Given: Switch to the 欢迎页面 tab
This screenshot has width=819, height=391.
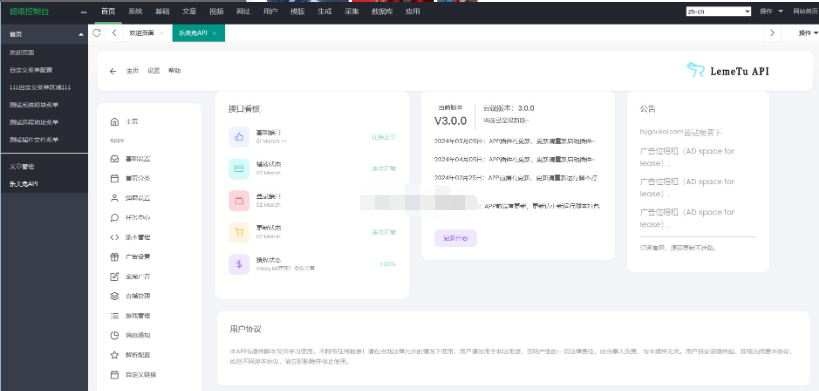Looking at the screenshot, I should click(x=142, y=33).
